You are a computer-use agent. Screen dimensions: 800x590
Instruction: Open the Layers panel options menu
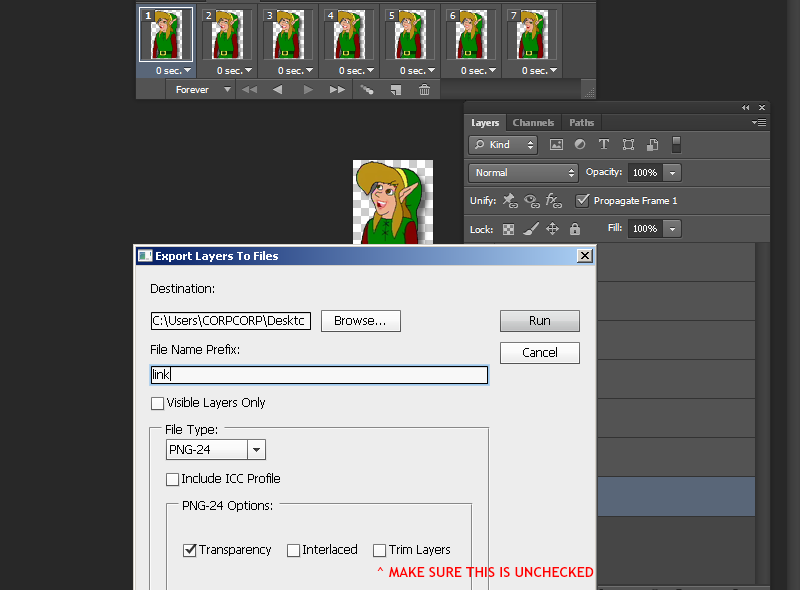[759, 122]
